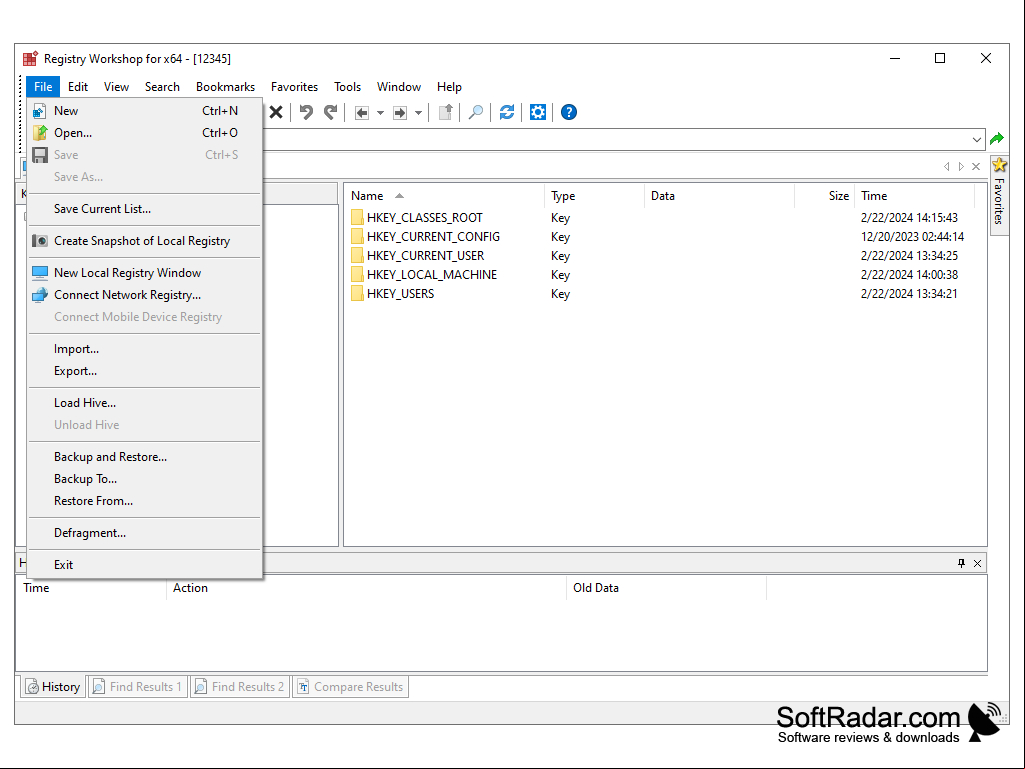Viewport: 1025px width, 769px height.
Task: Select Defragment... menu entry
Action: [x=145, y=533]
